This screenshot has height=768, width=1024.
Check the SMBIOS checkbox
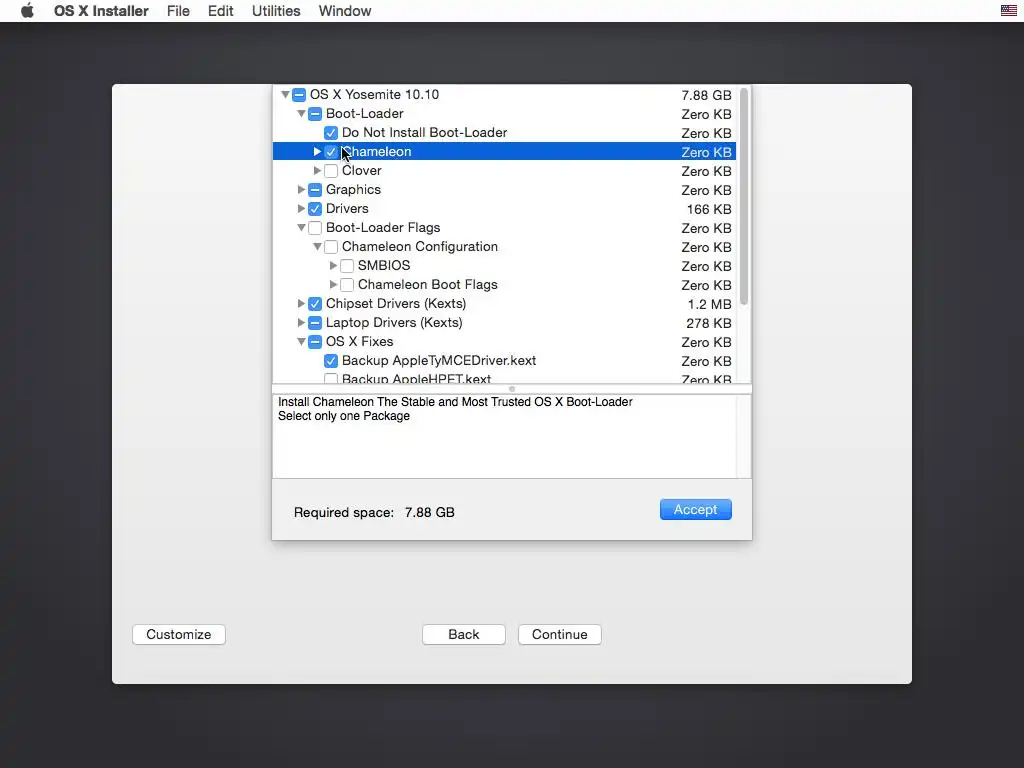[347, 266]
